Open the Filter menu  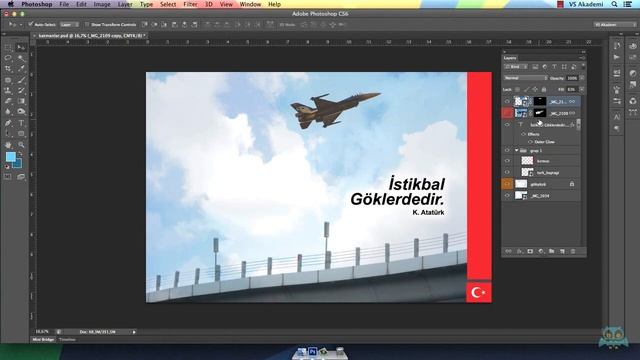point(190,4)
